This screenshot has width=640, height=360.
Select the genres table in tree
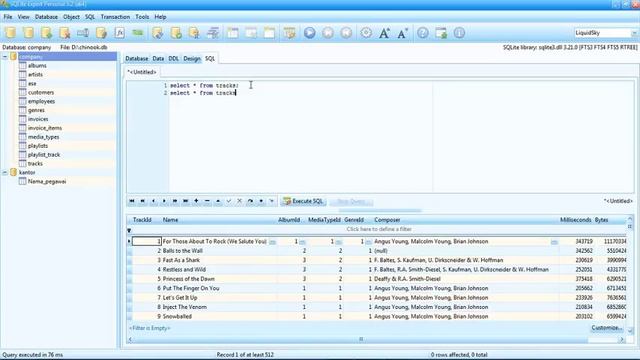pos(36,110)
